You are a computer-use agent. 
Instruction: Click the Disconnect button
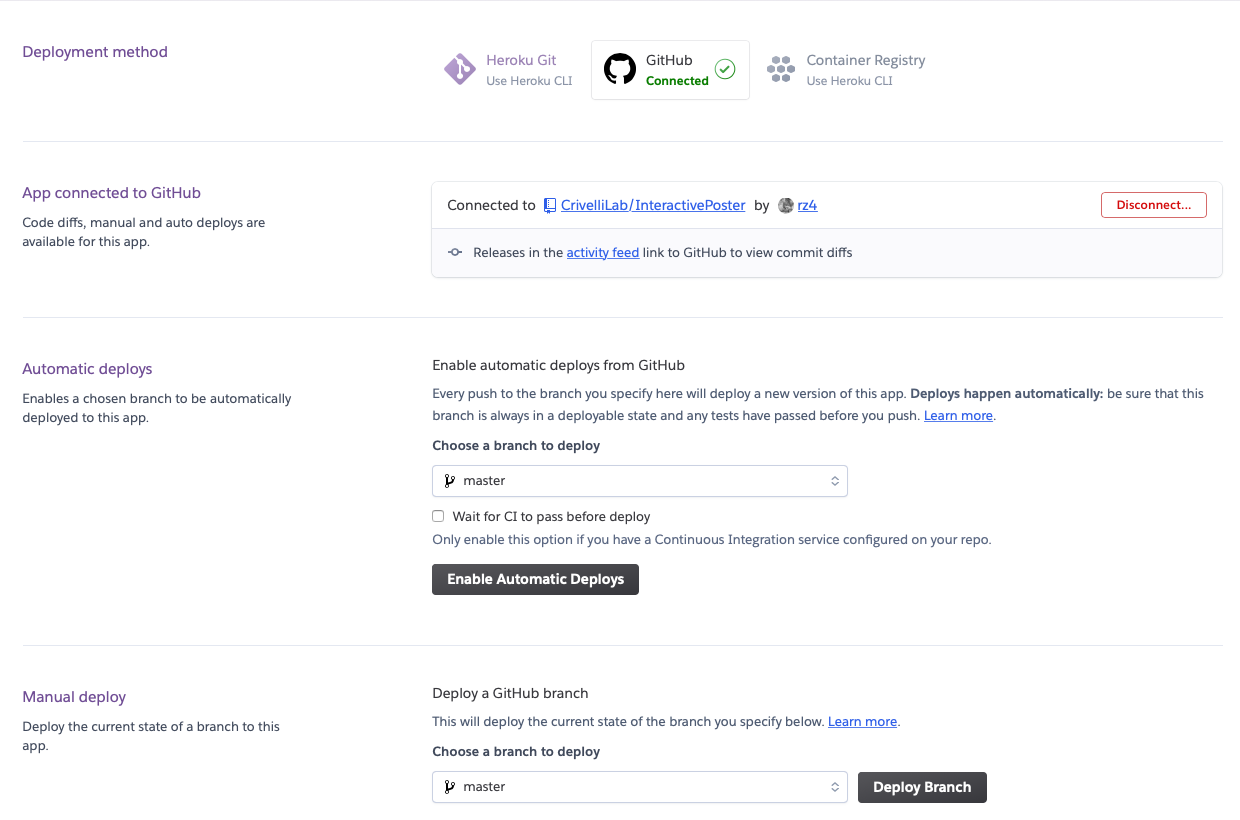click(1153, 205)
